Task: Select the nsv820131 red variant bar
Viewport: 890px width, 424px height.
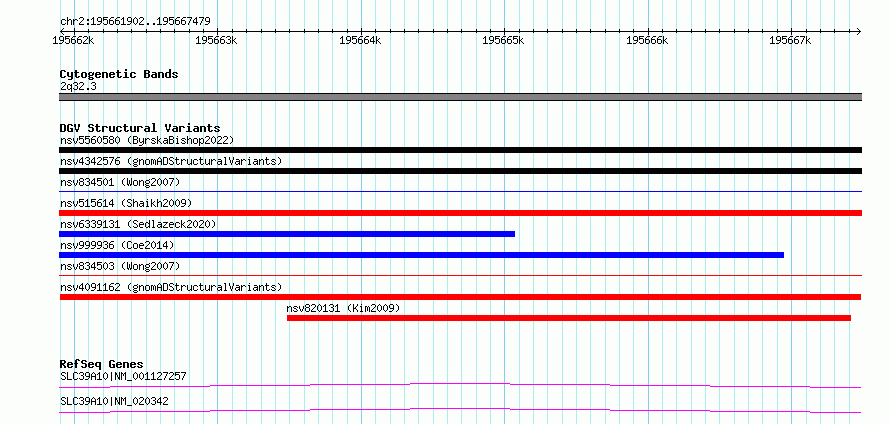Action: pos(569,318)
